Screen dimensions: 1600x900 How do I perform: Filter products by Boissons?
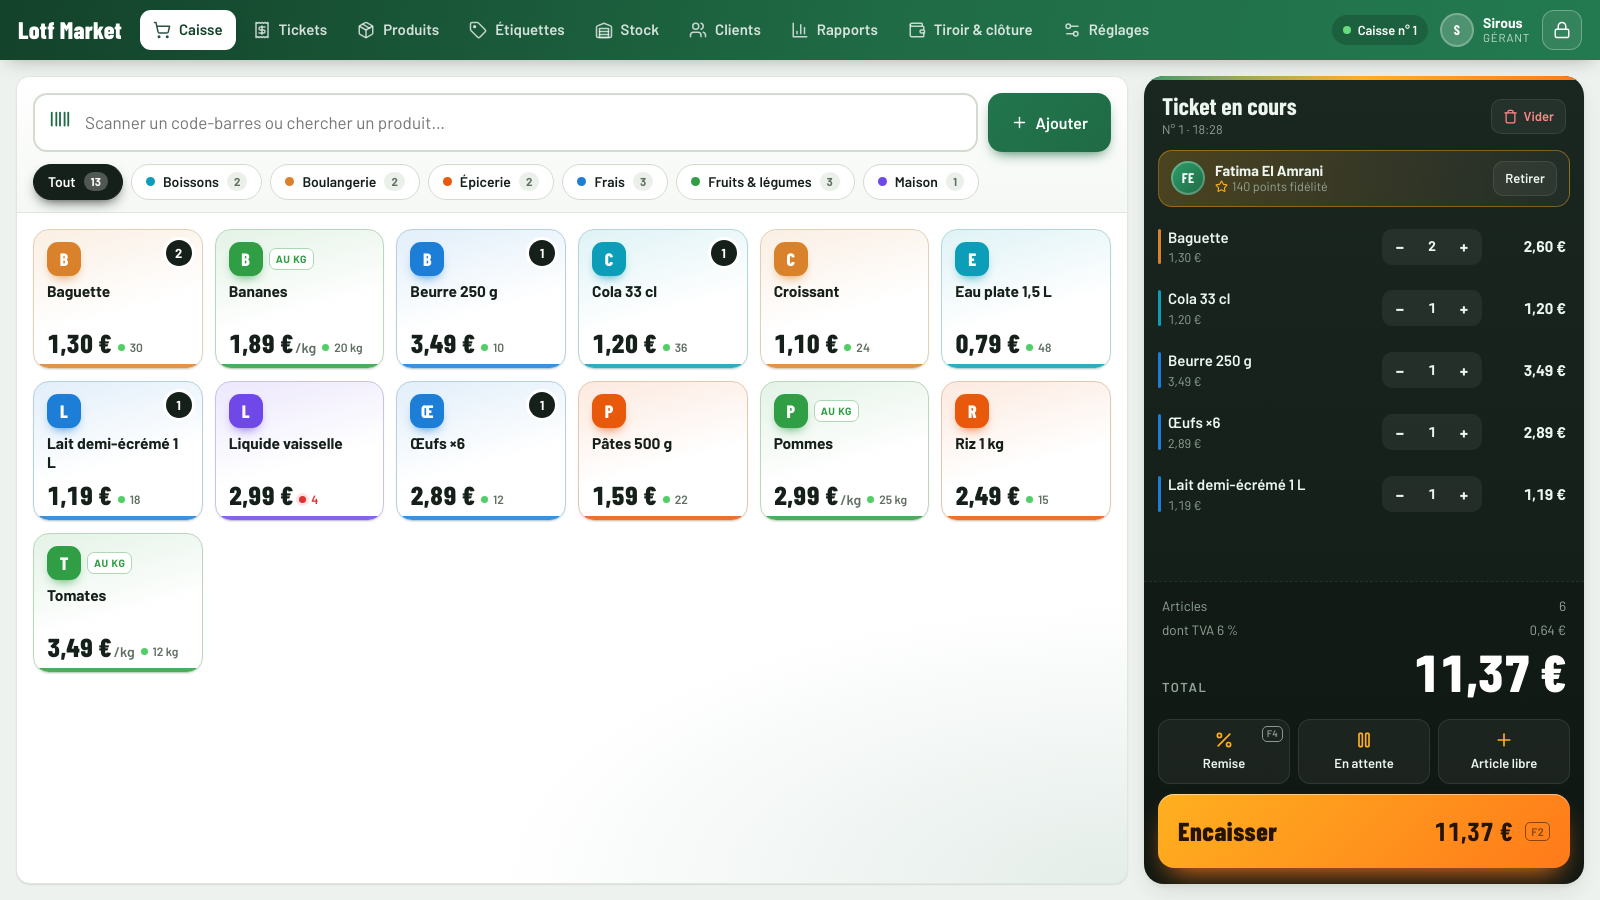196,182
